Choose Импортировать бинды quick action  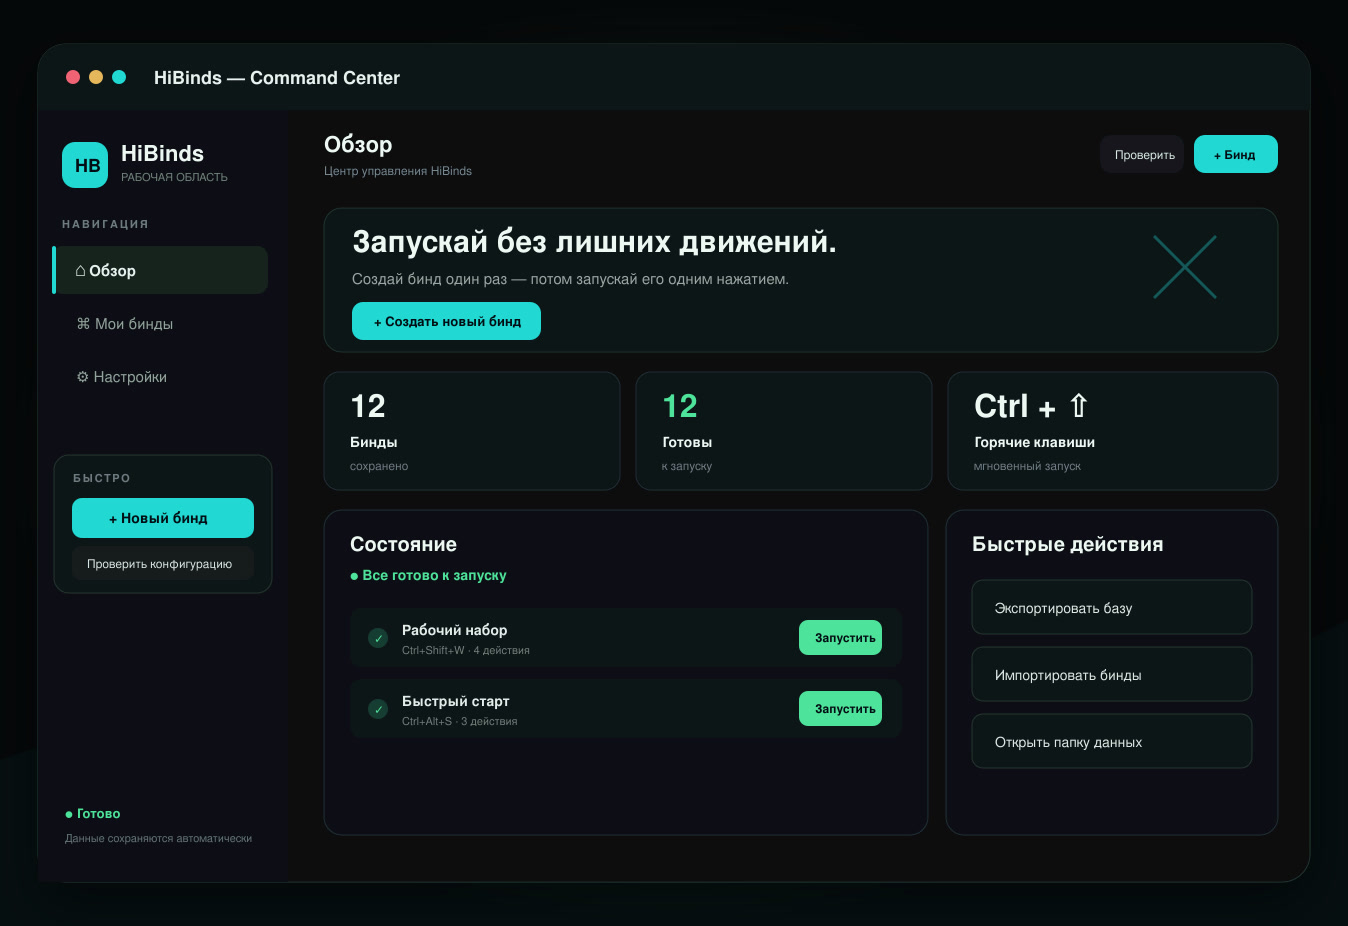click(1112, 674)
